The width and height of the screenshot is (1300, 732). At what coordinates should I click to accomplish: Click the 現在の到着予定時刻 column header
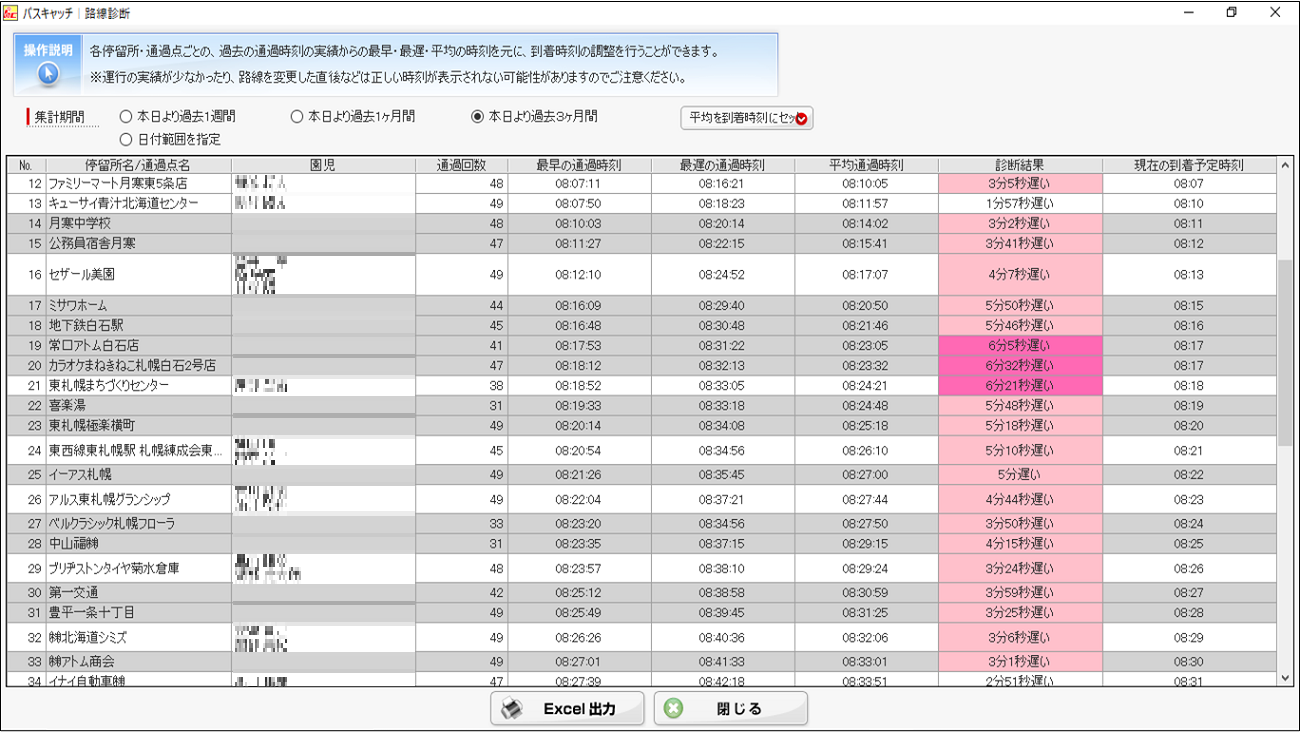coord(1189,165)
